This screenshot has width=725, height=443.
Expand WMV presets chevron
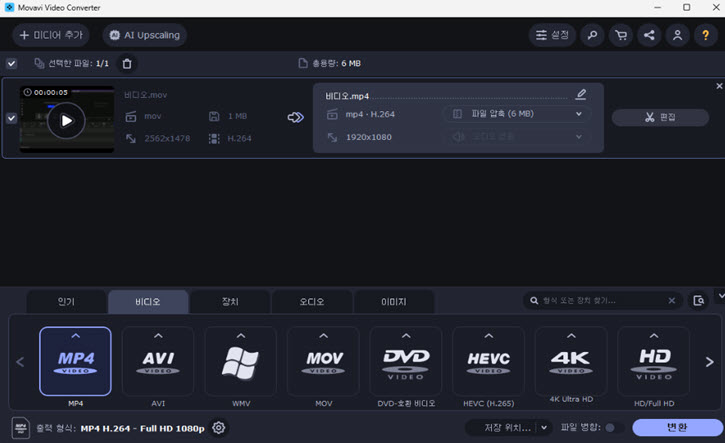point(241,336)
